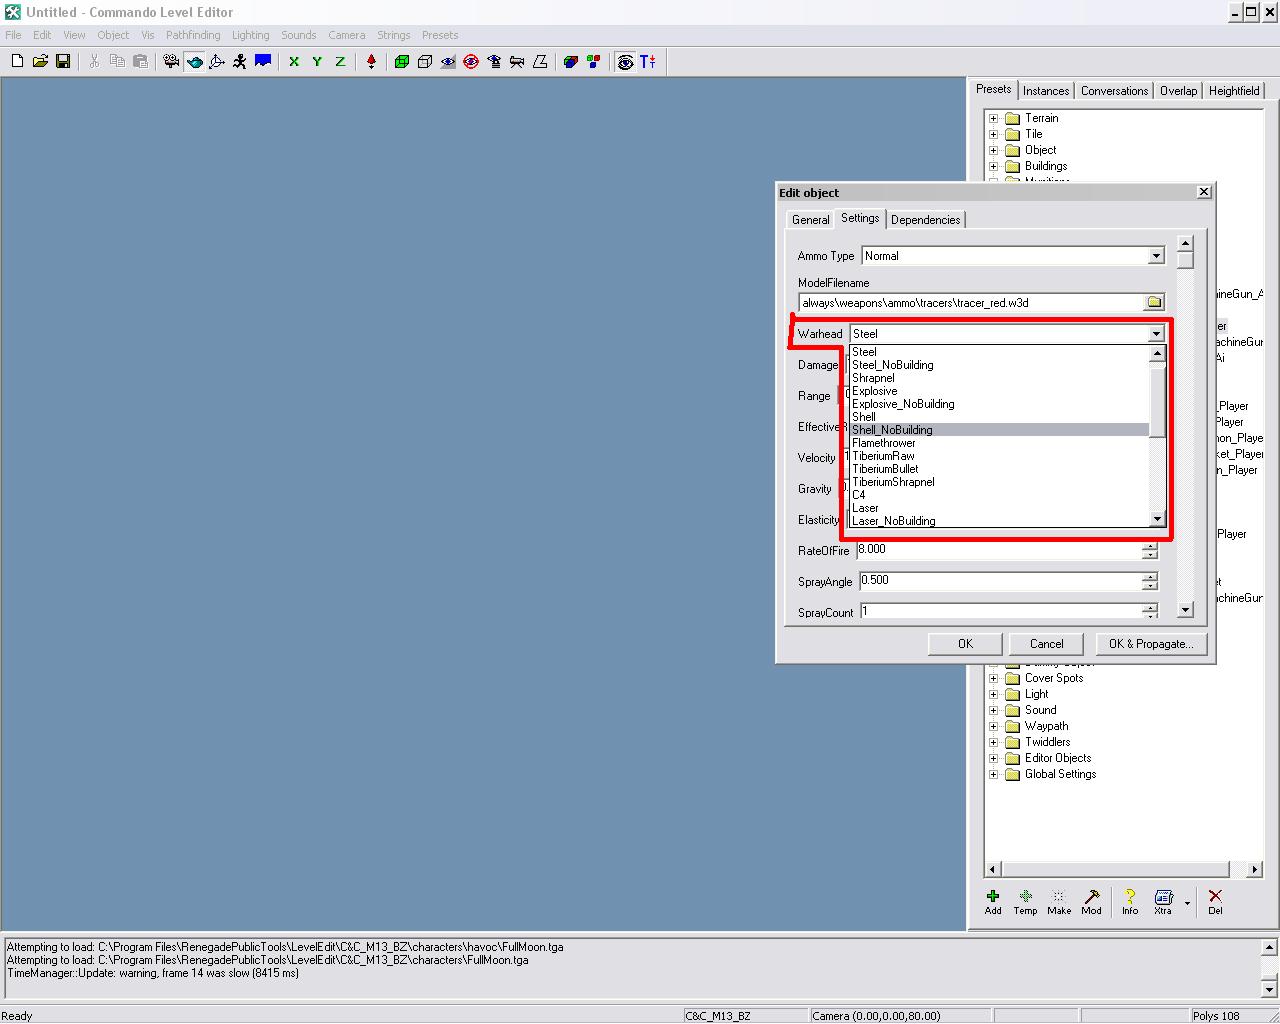Toggle the Y axis restriction

(x=317, y=61)
